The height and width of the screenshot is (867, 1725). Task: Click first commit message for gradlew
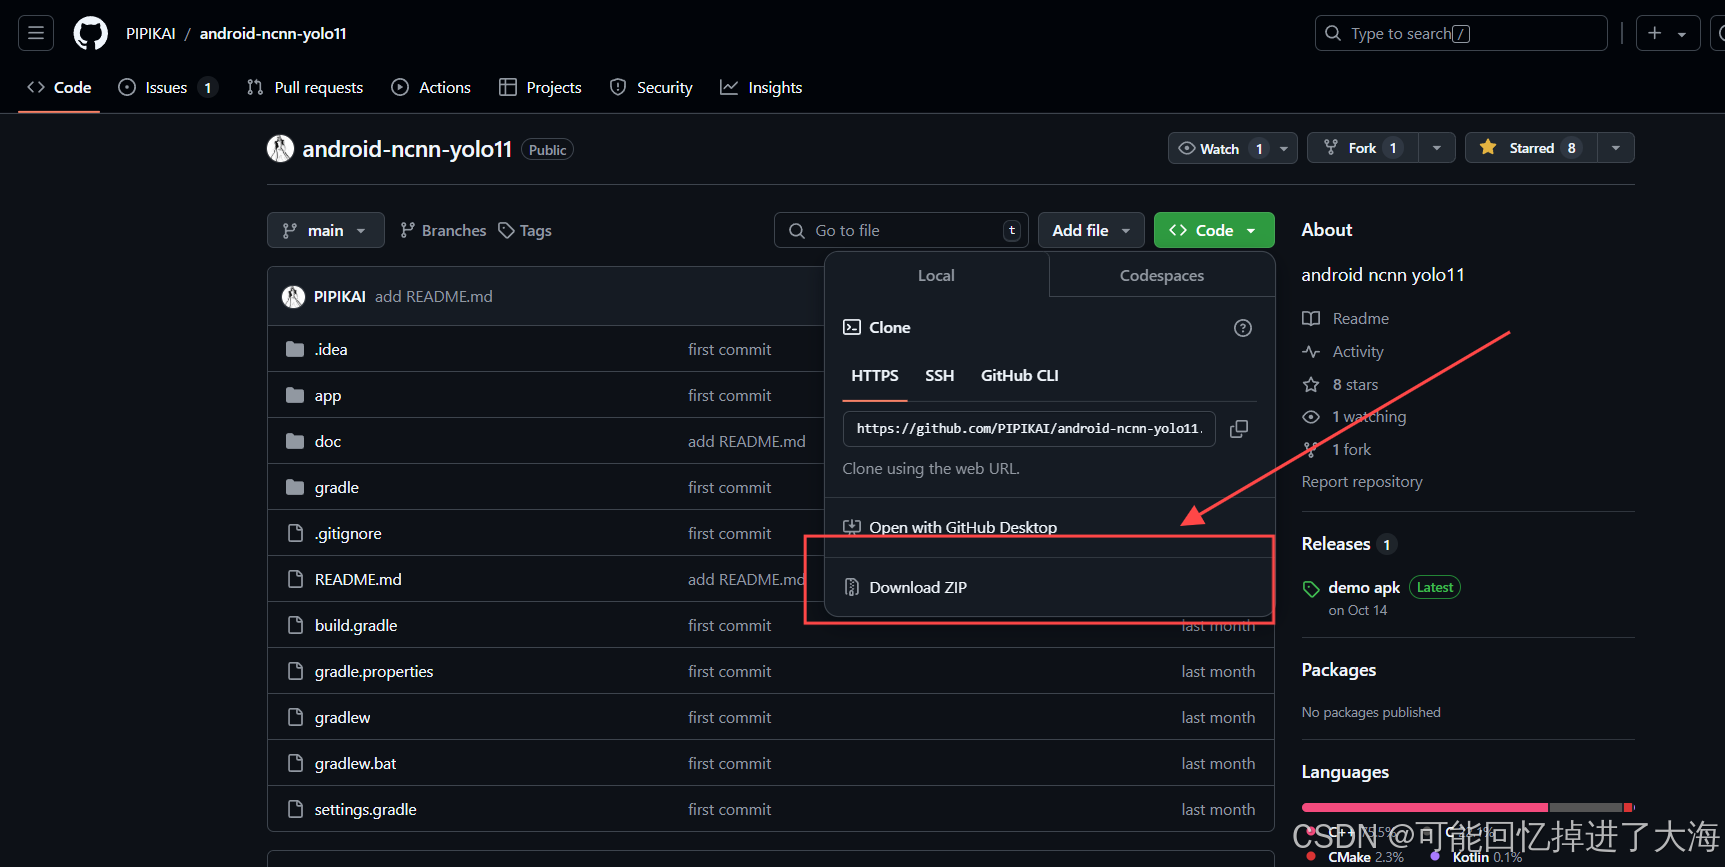coord(729,717)
